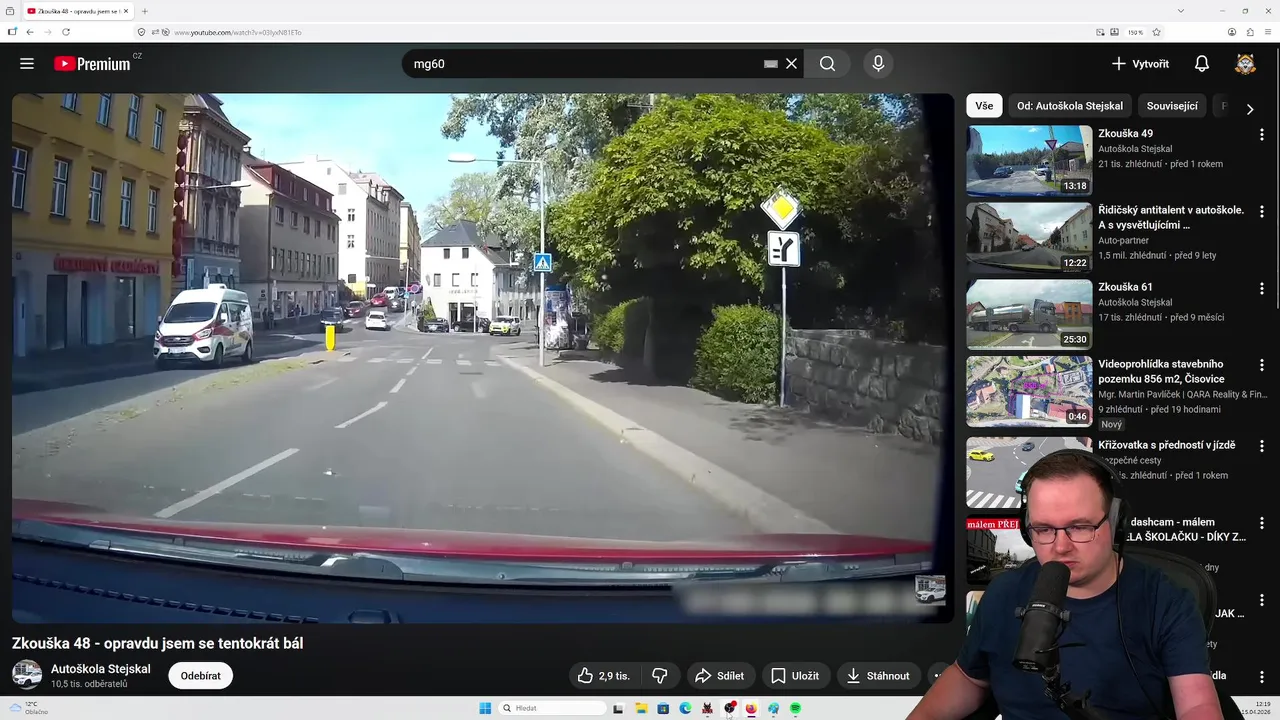Download the video with Stáhnout
The image size is (1280, 720).
point(878,676)
